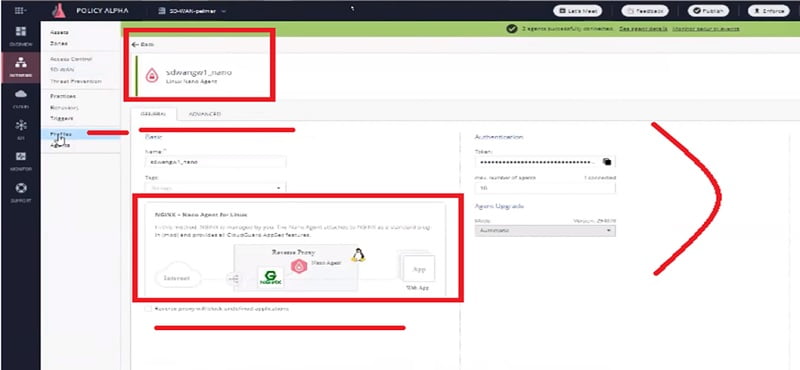Select the General tab
800x370 pixels.
[x=153, y=114]
